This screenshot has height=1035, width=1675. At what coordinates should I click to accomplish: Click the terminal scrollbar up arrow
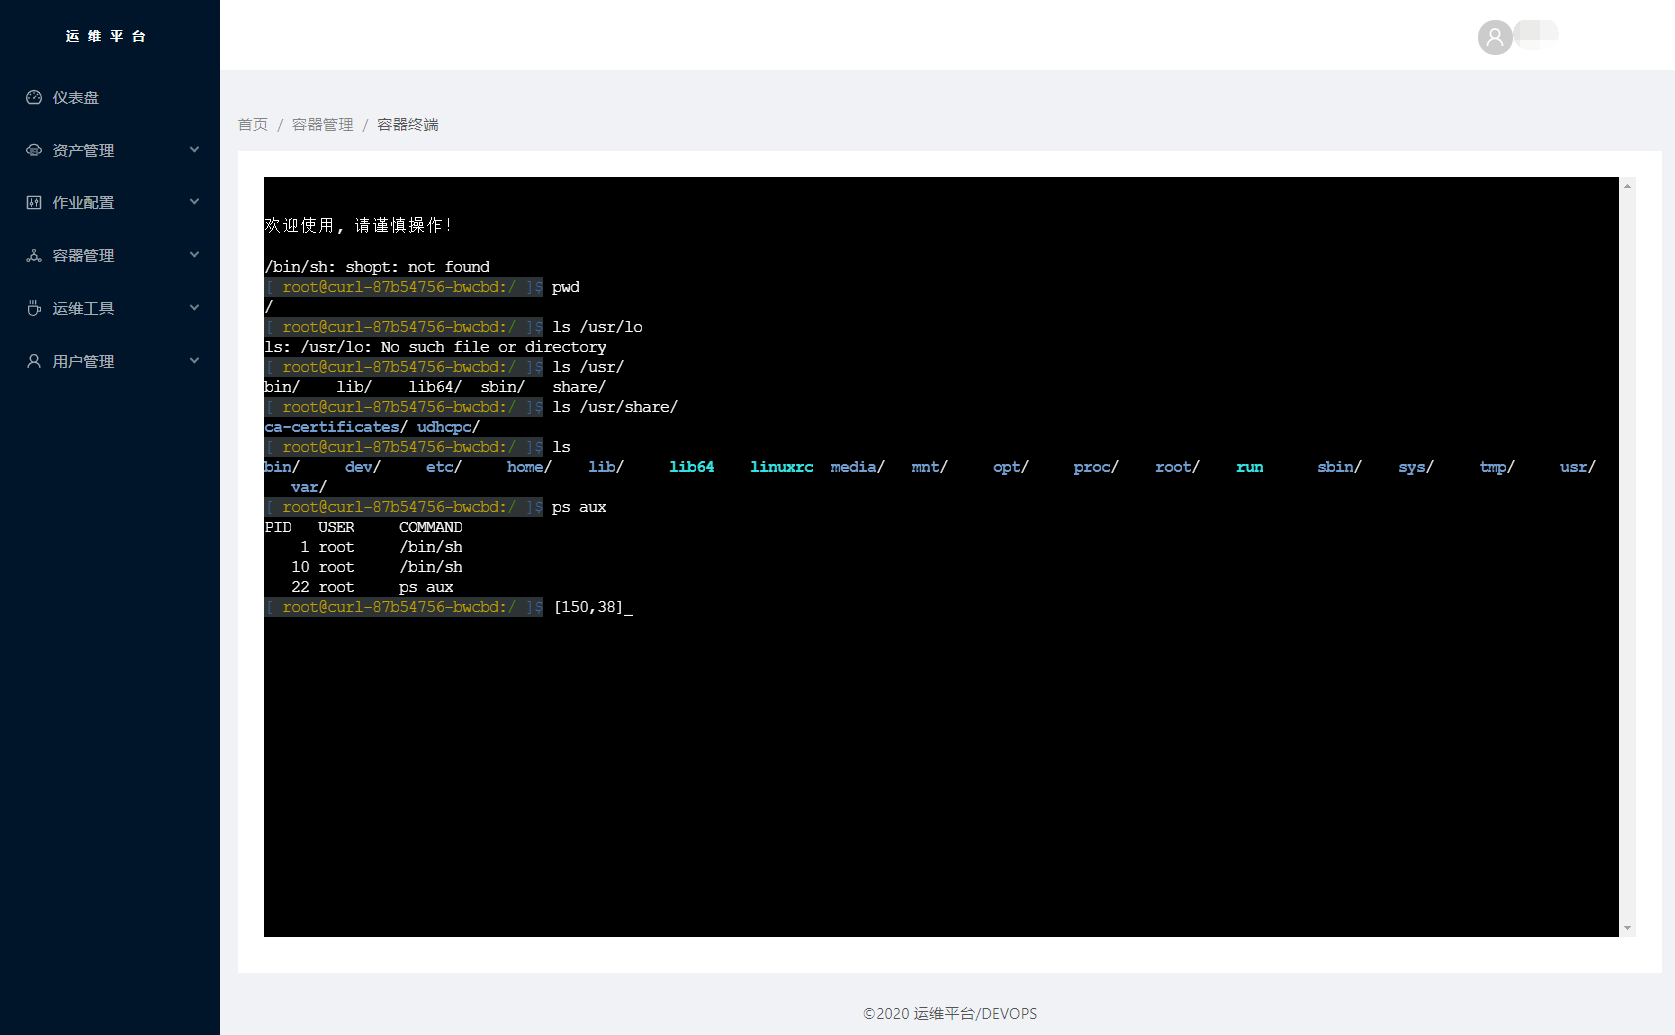pos(1627,186)
